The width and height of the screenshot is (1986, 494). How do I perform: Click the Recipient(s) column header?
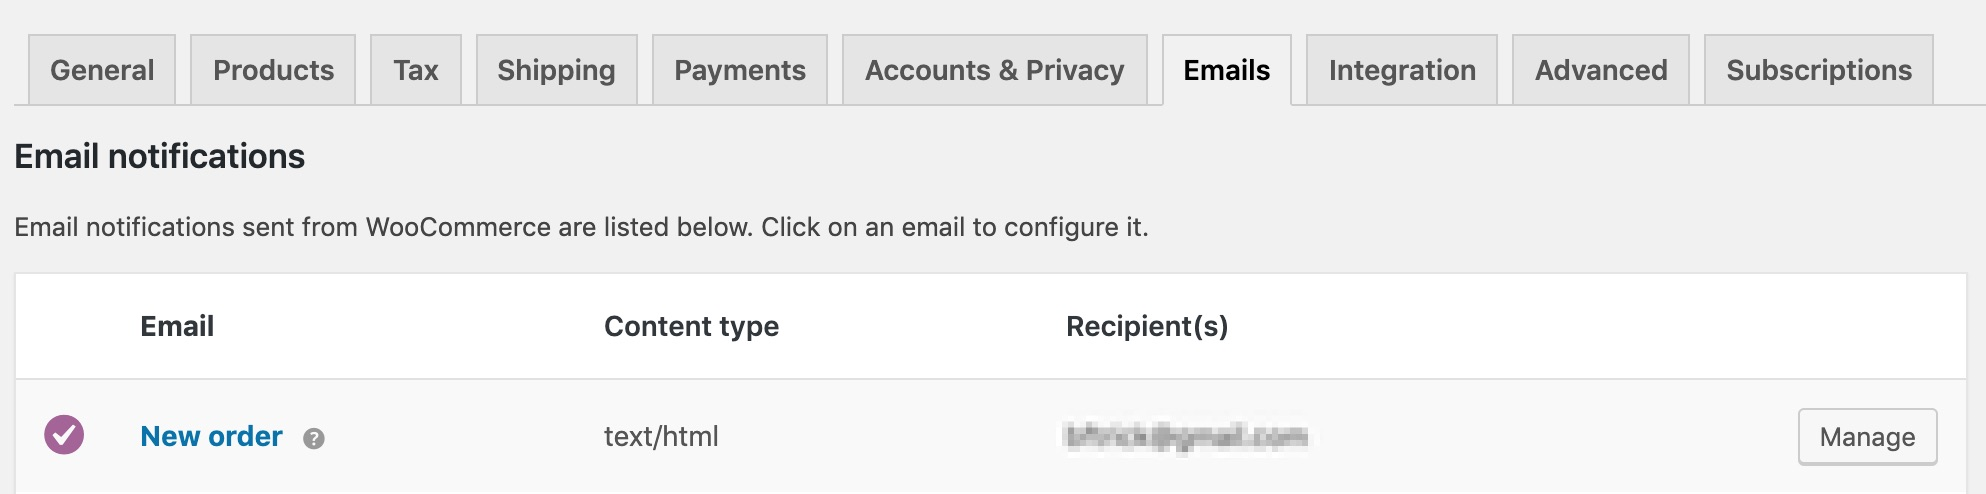[1147, 326]
